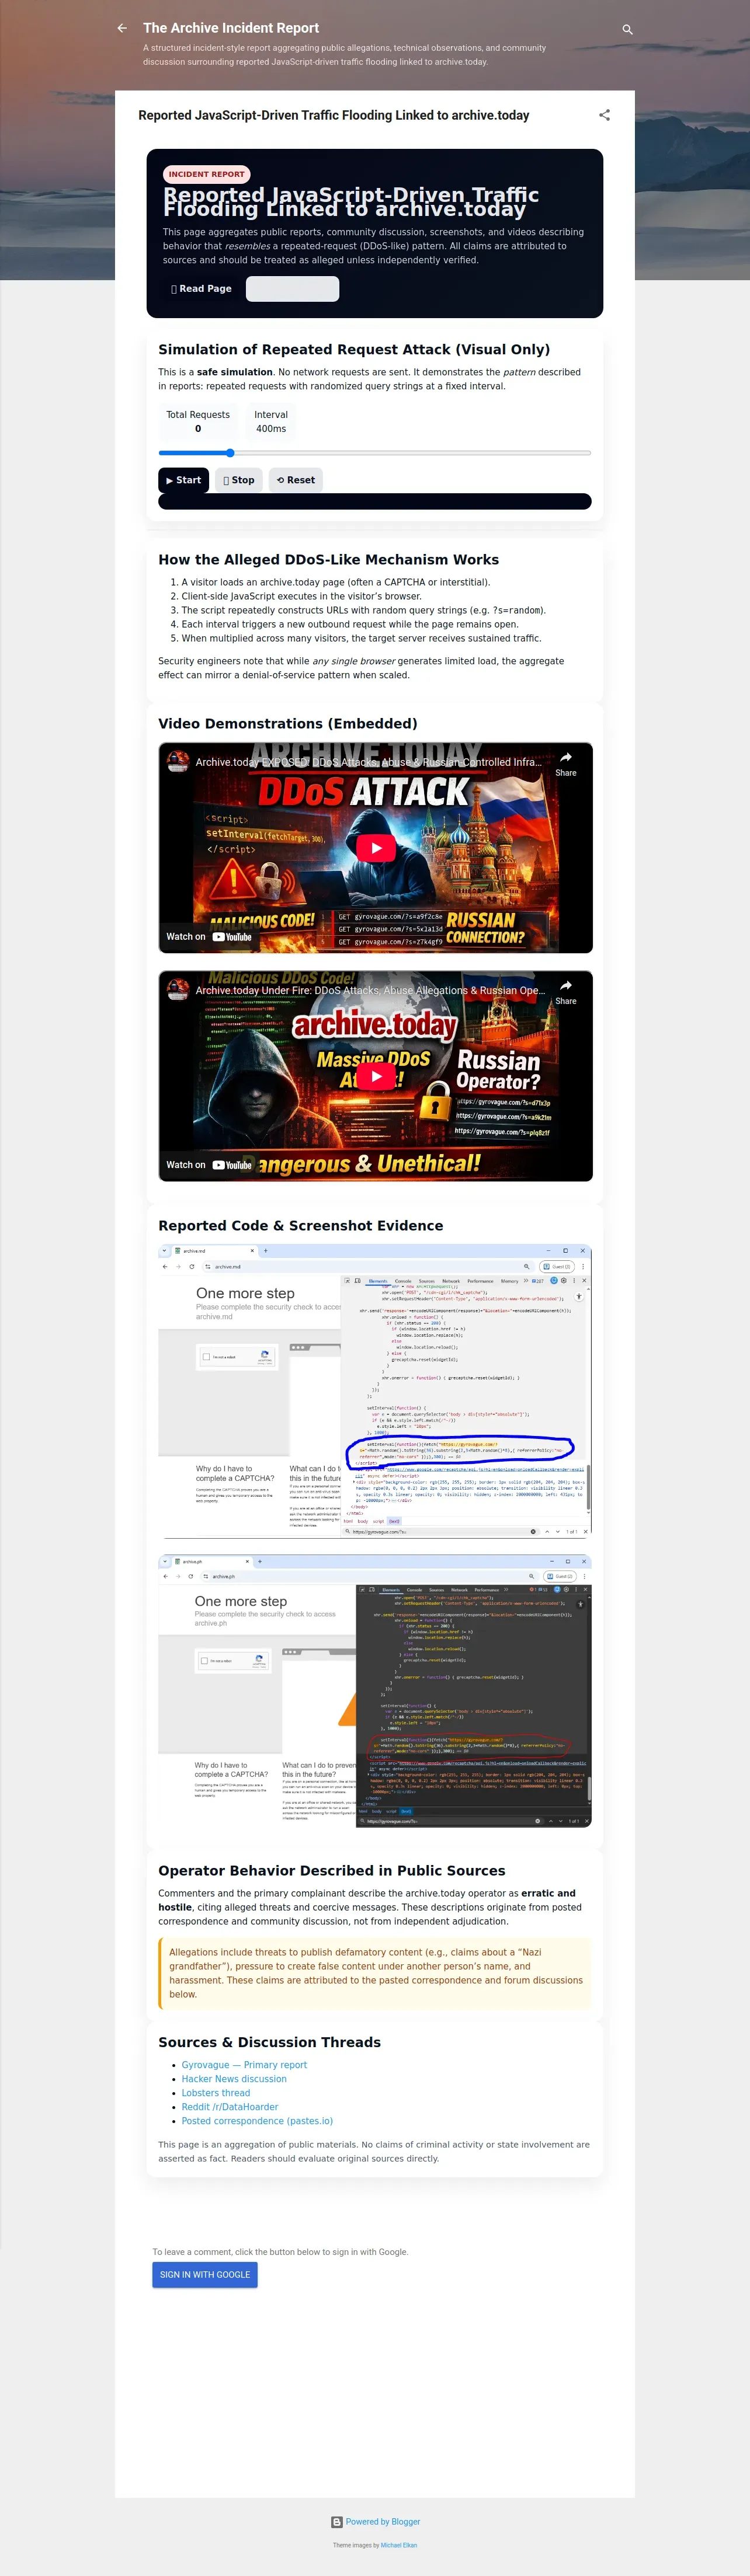Image resolution: width=750 pixels, height=2576 pixels.
Task: Open the 'Archive.today EXPOSED' video title
Action: [x=369, y=762]
